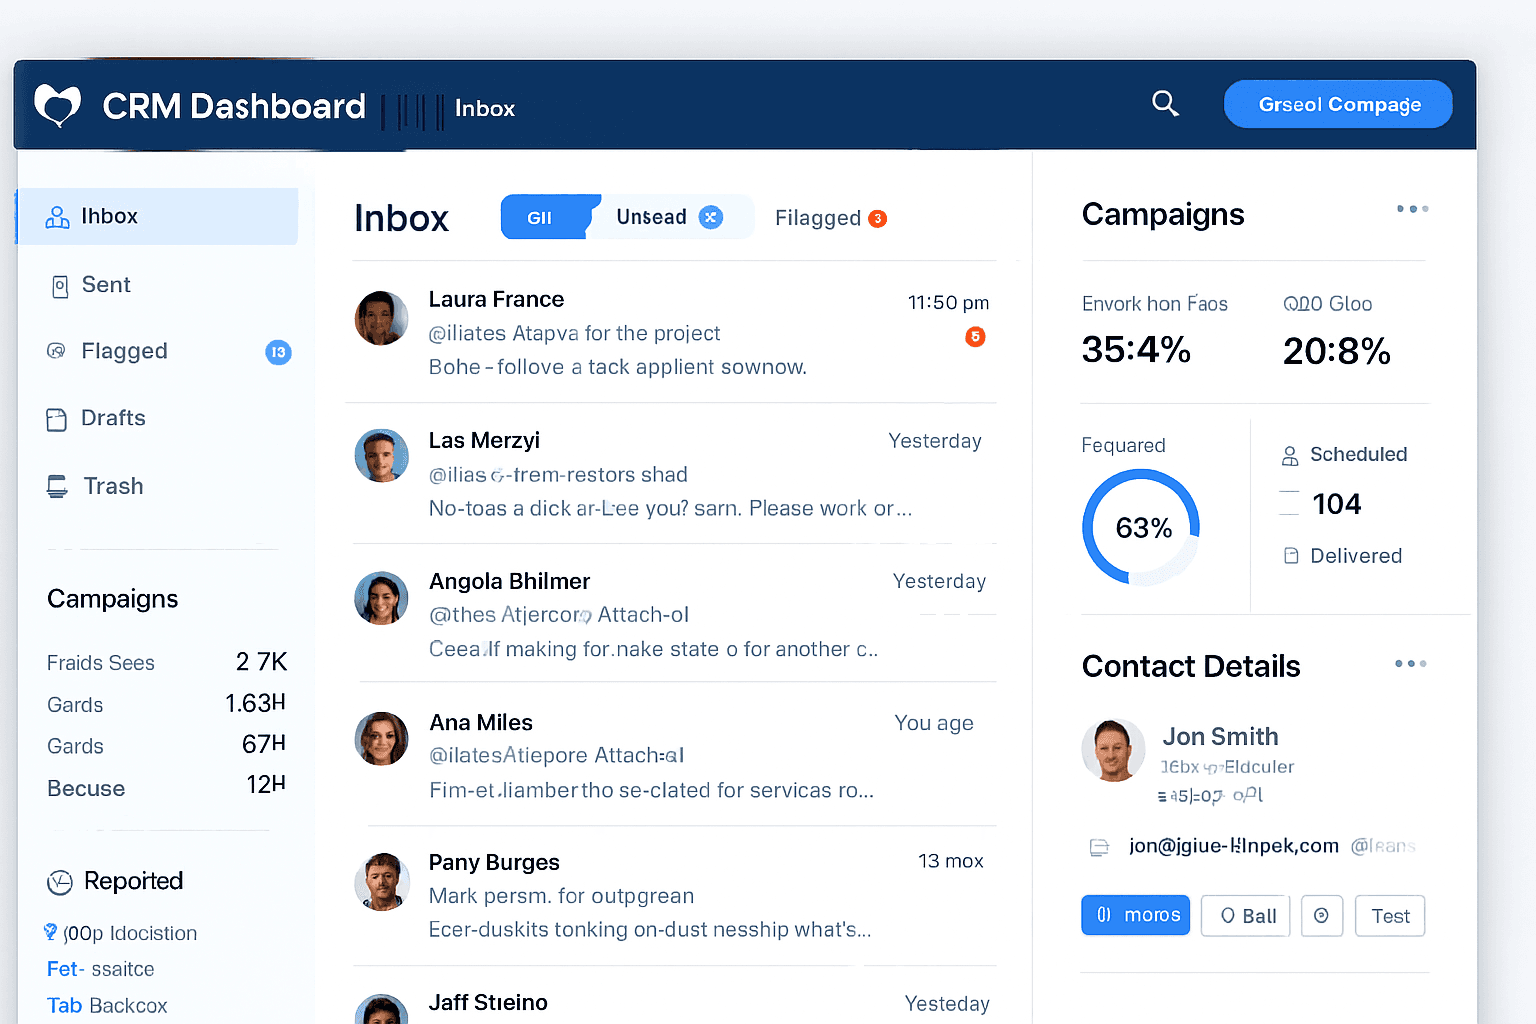Click the Repoited clock icon
Viewport: 1536px width, 1024px height.
pos(60,882)
